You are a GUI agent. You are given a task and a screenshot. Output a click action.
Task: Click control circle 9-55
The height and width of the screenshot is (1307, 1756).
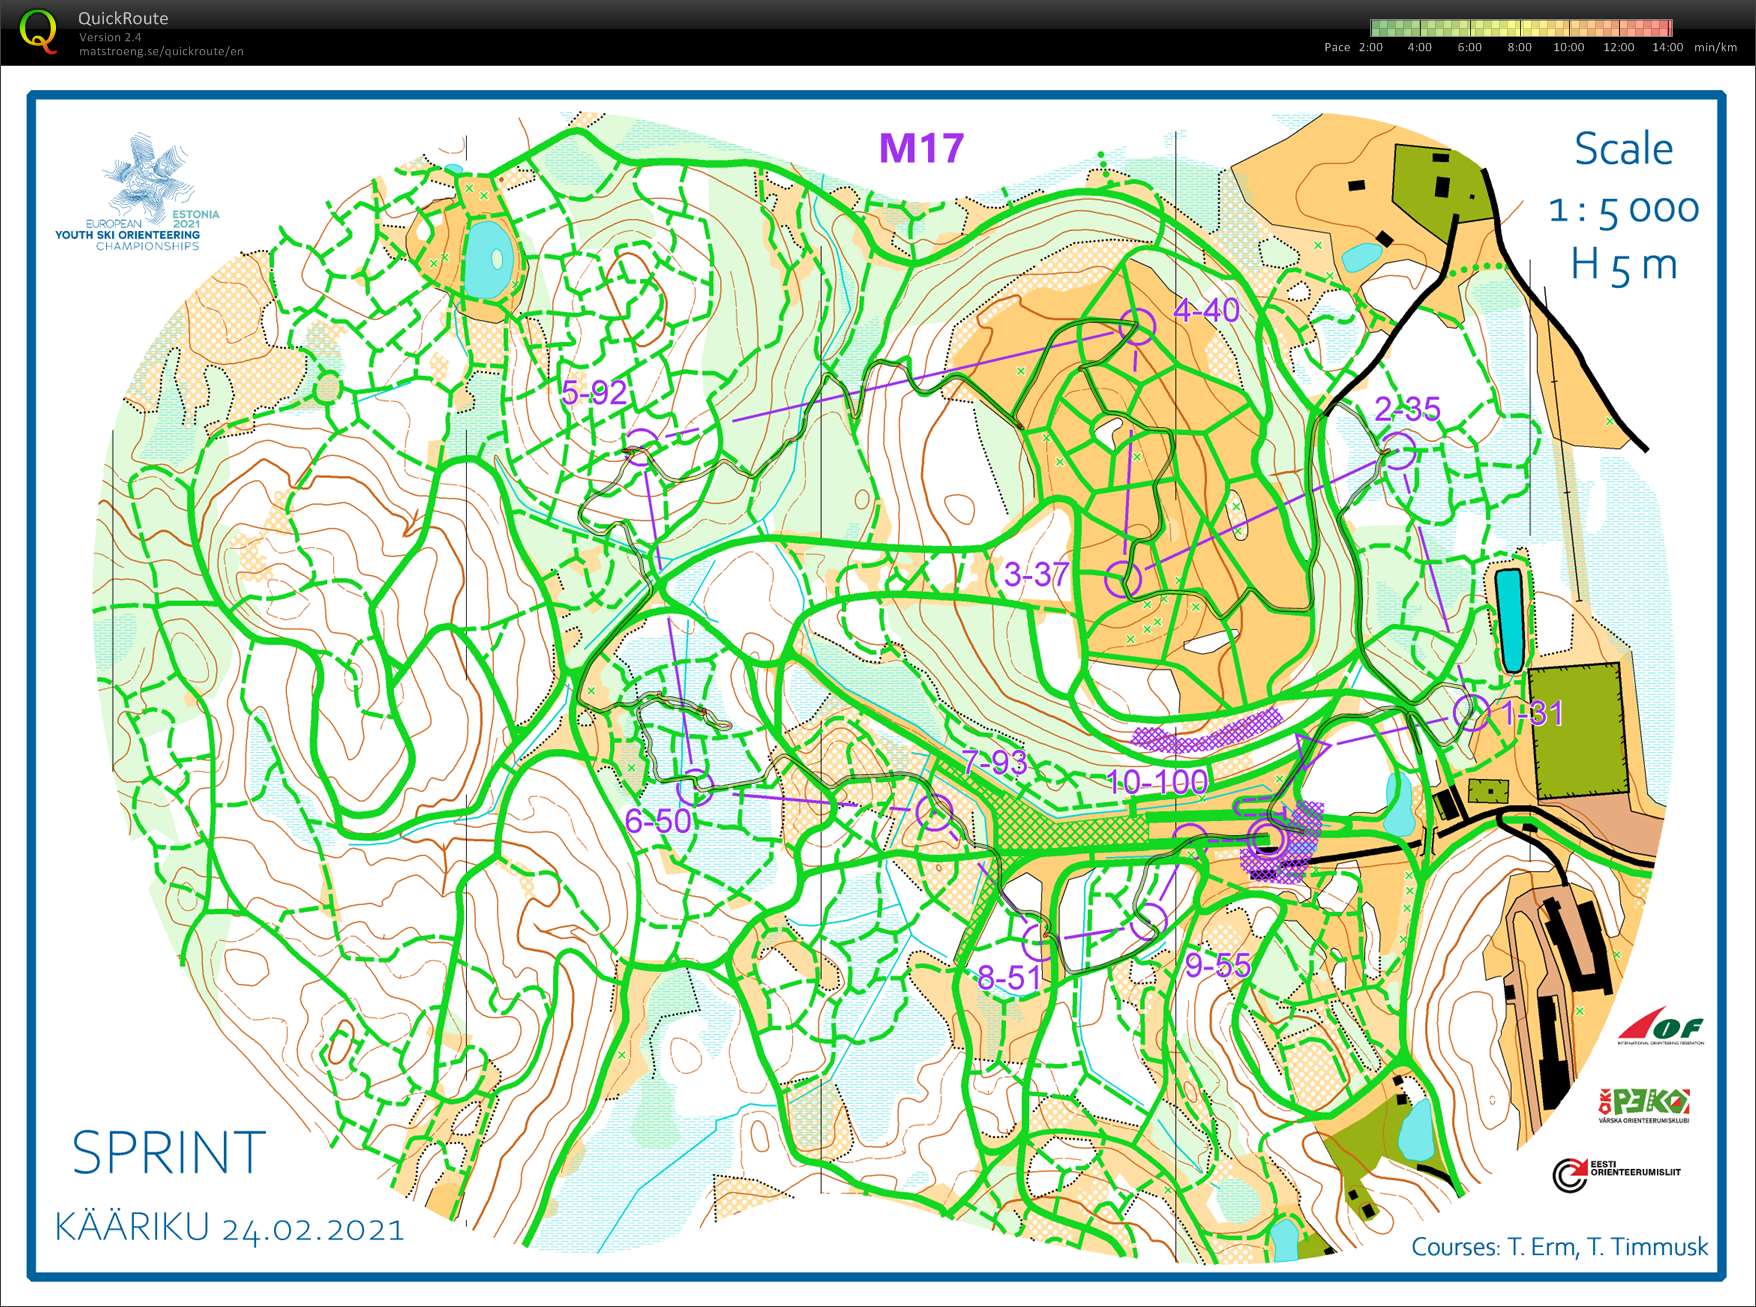click(x=1149, y=921)
